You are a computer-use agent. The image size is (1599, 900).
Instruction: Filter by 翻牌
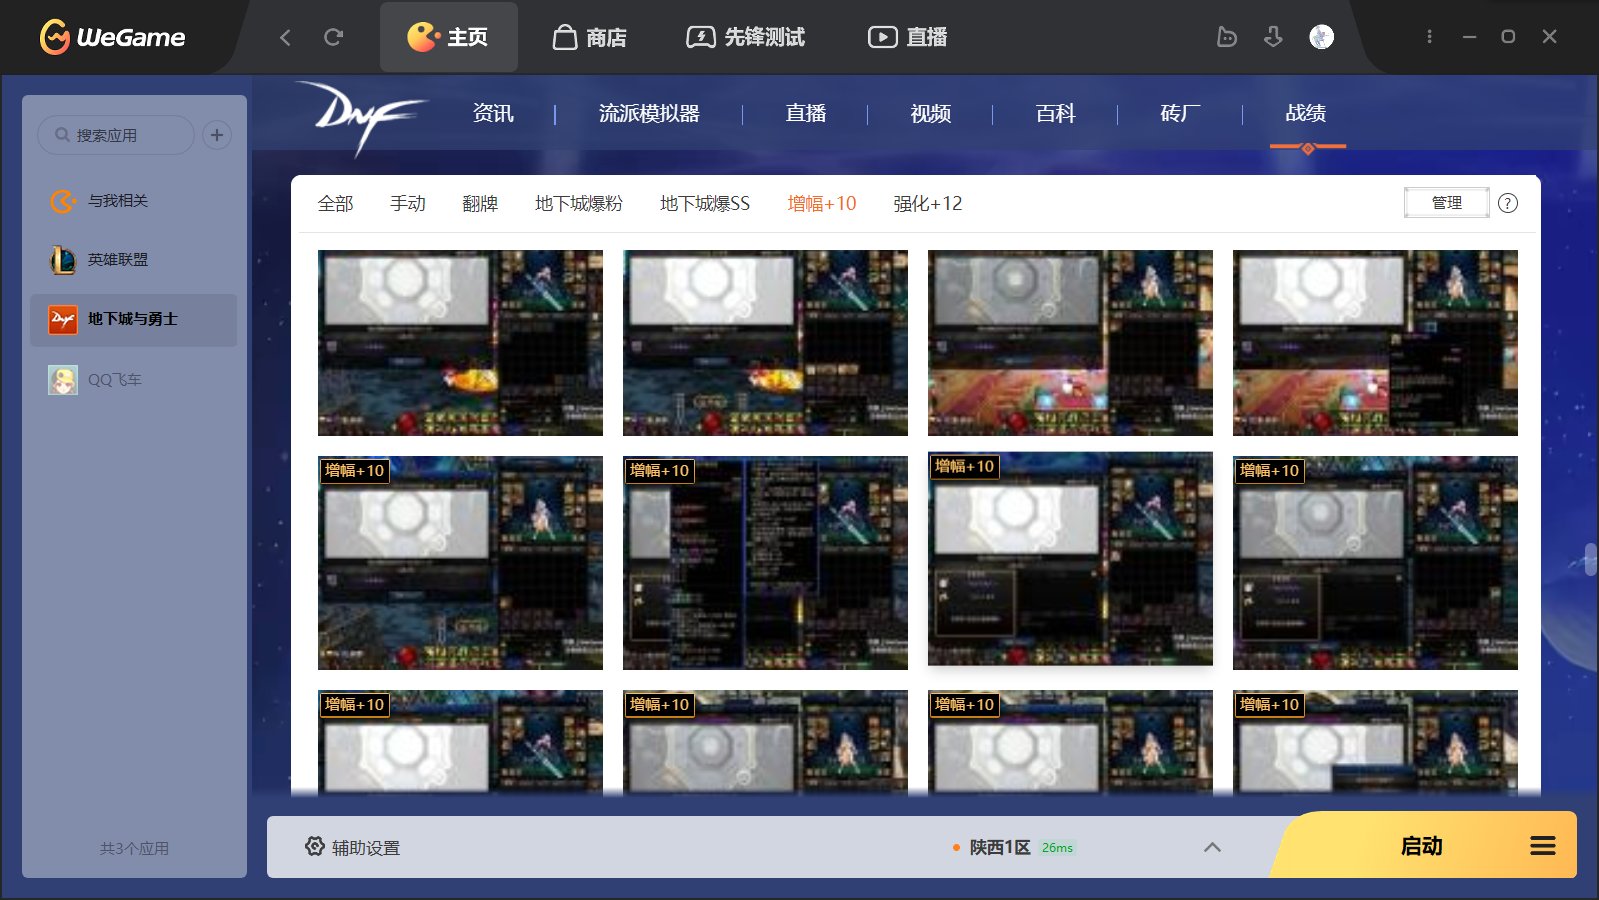coord(480,204)
